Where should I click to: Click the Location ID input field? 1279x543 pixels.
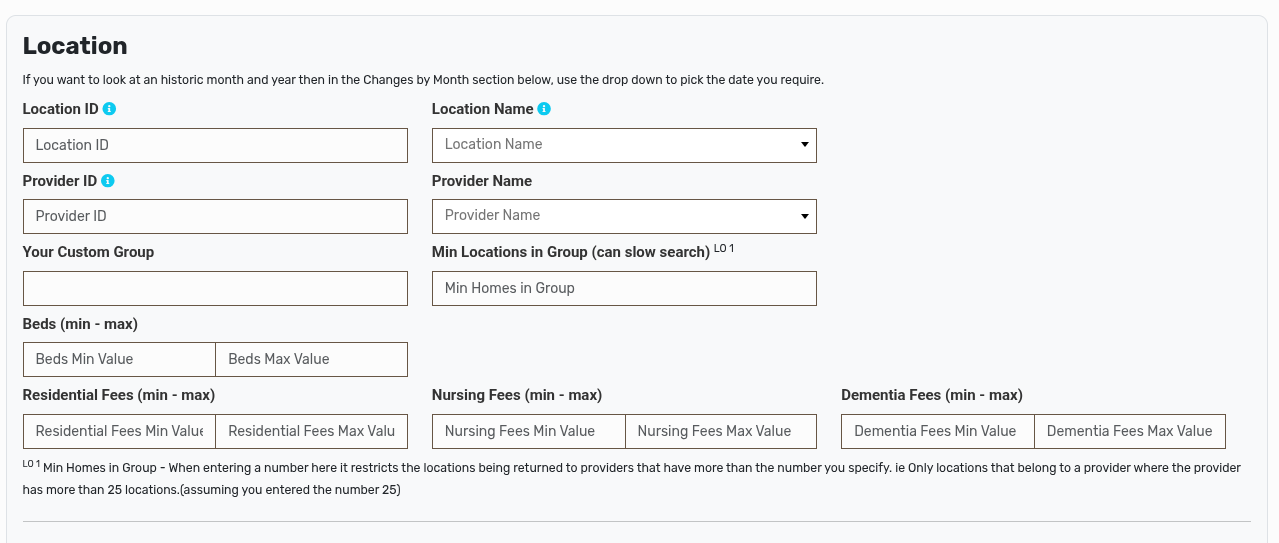click(215, 145)
